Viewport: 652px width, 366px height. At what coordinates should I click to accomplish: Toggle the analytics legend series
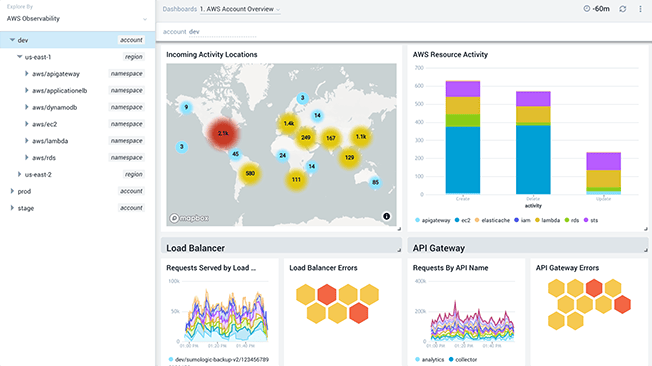pyautogui.click(x=430, y=359)
